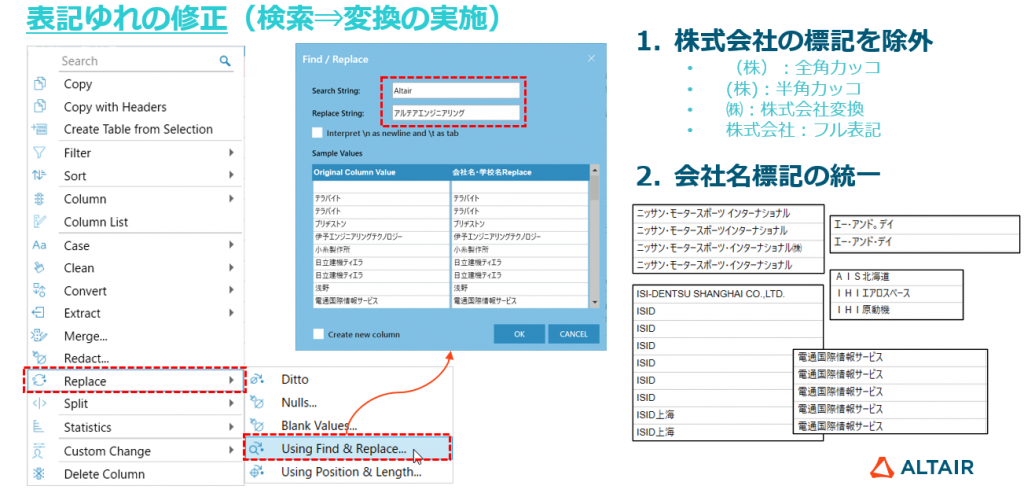This screenshot has height=493, width=1024.
Task: Enable 'Interpret \n as newline' checkbox
Action: coord(317,133)
